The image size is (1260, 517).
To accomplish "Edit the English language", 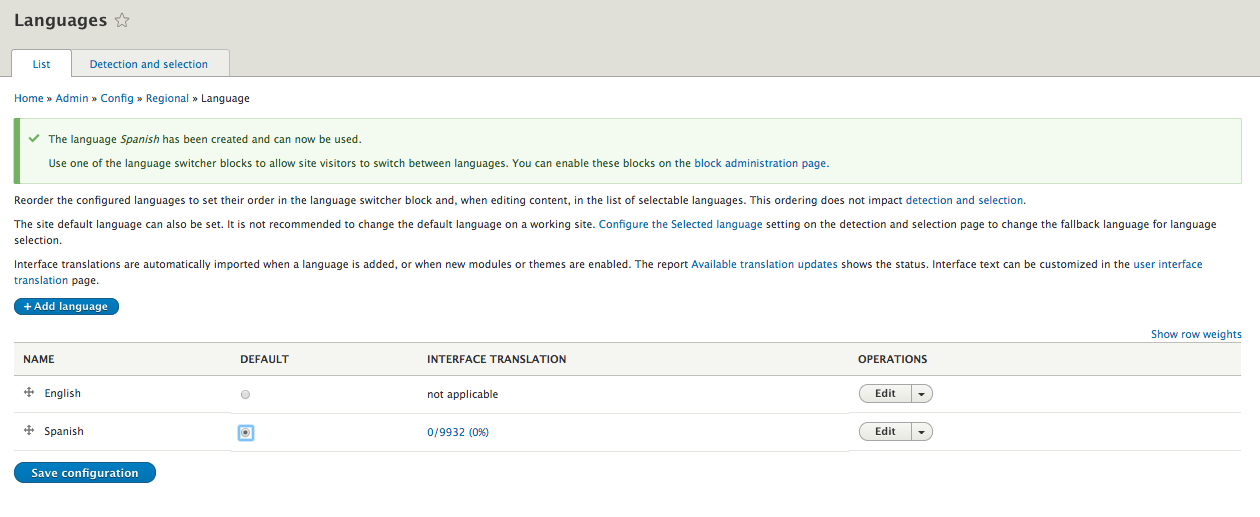I will coord(885,394).
